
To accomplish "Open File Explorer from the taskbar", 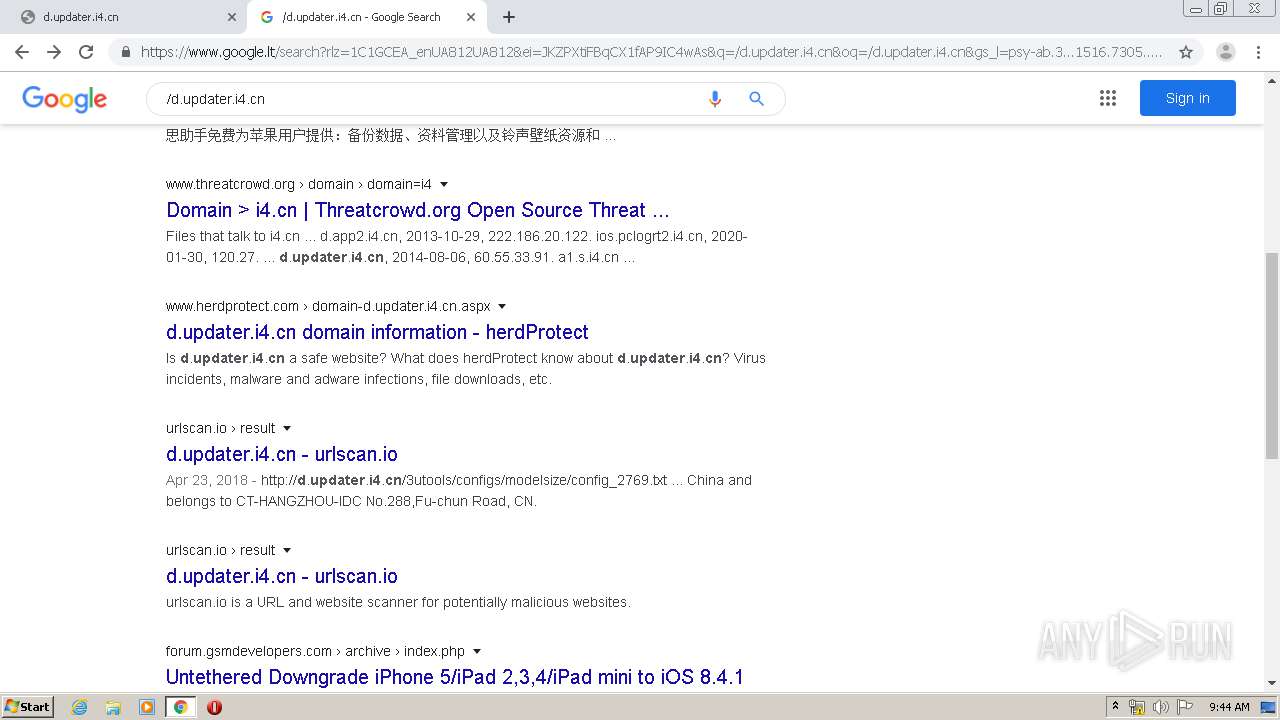I will (x=113, y=707).
